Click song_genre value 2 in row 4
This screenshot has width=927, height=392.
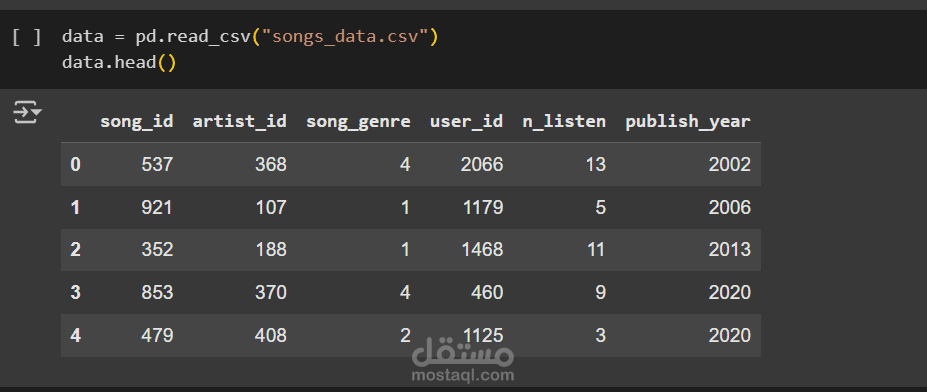tap(405, 336)
